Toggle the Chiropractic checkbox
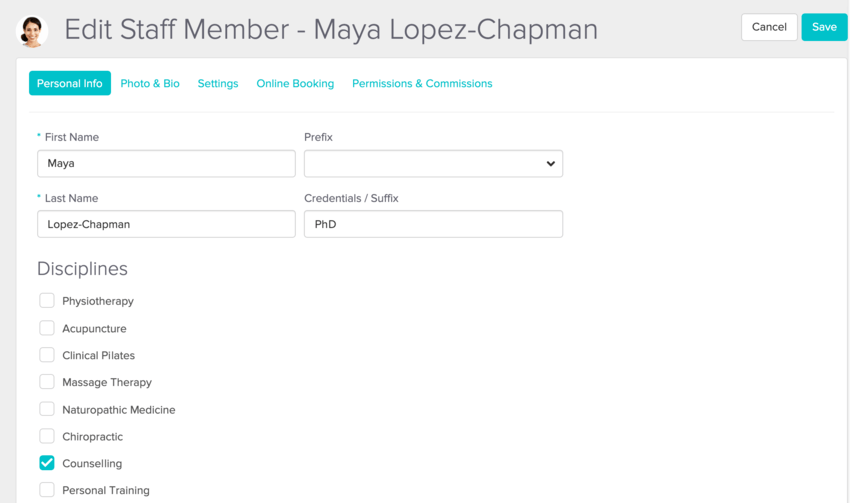Image resolution: width=850 pixels, height=503 pixels. 47,436
